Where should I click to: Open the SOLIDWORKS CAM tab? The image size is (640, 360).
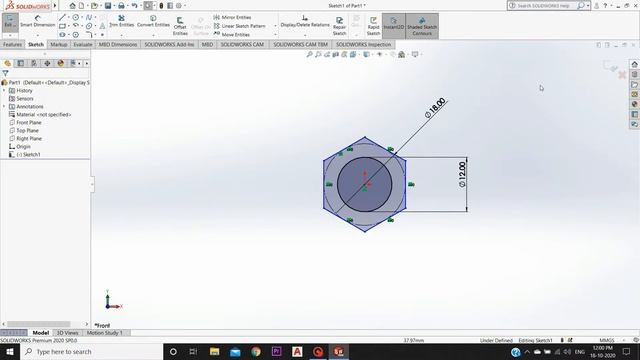[242, 44]
